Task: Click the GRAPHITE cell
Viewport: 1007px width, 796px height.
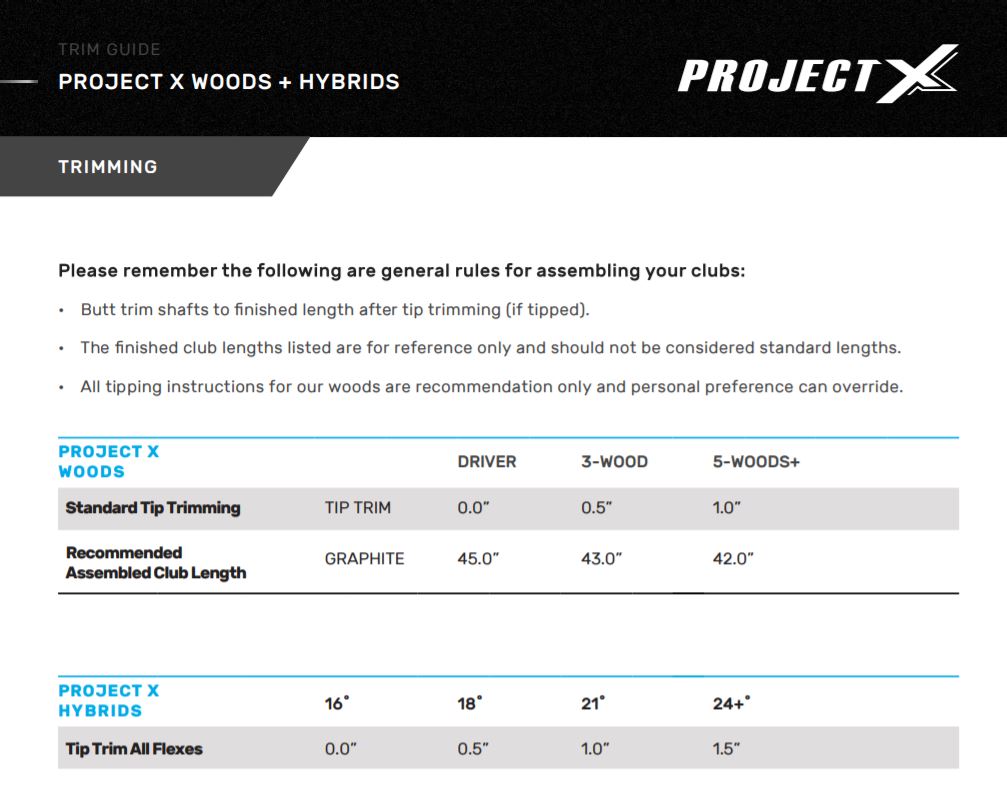Action: point(364,559)
